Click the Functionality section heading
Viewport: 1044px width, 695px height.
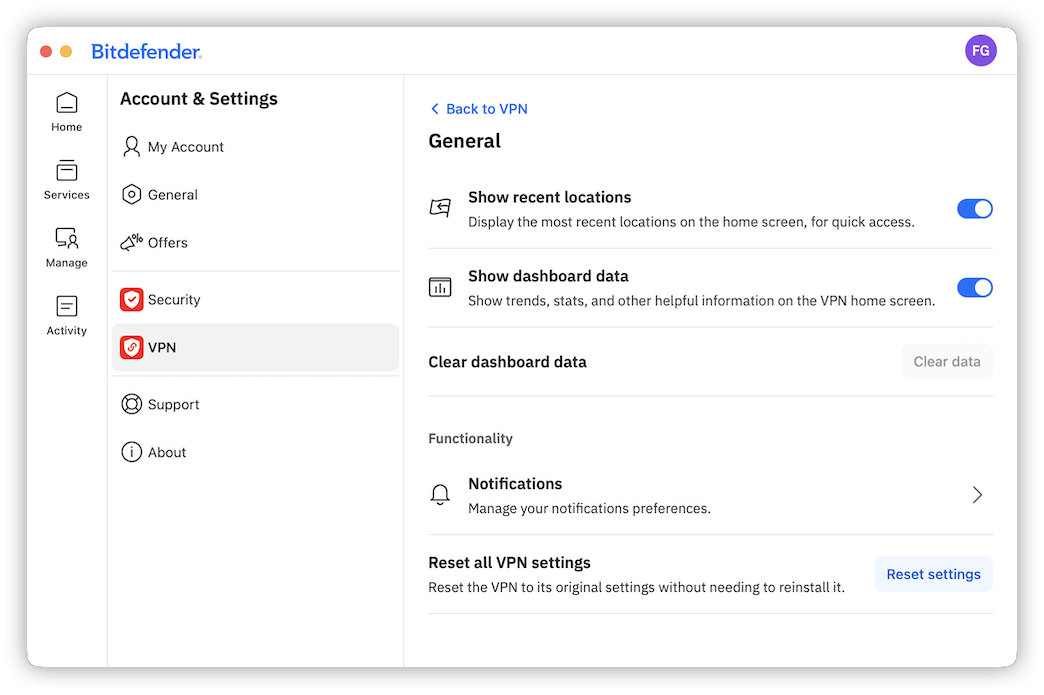(x=470, y=438)
